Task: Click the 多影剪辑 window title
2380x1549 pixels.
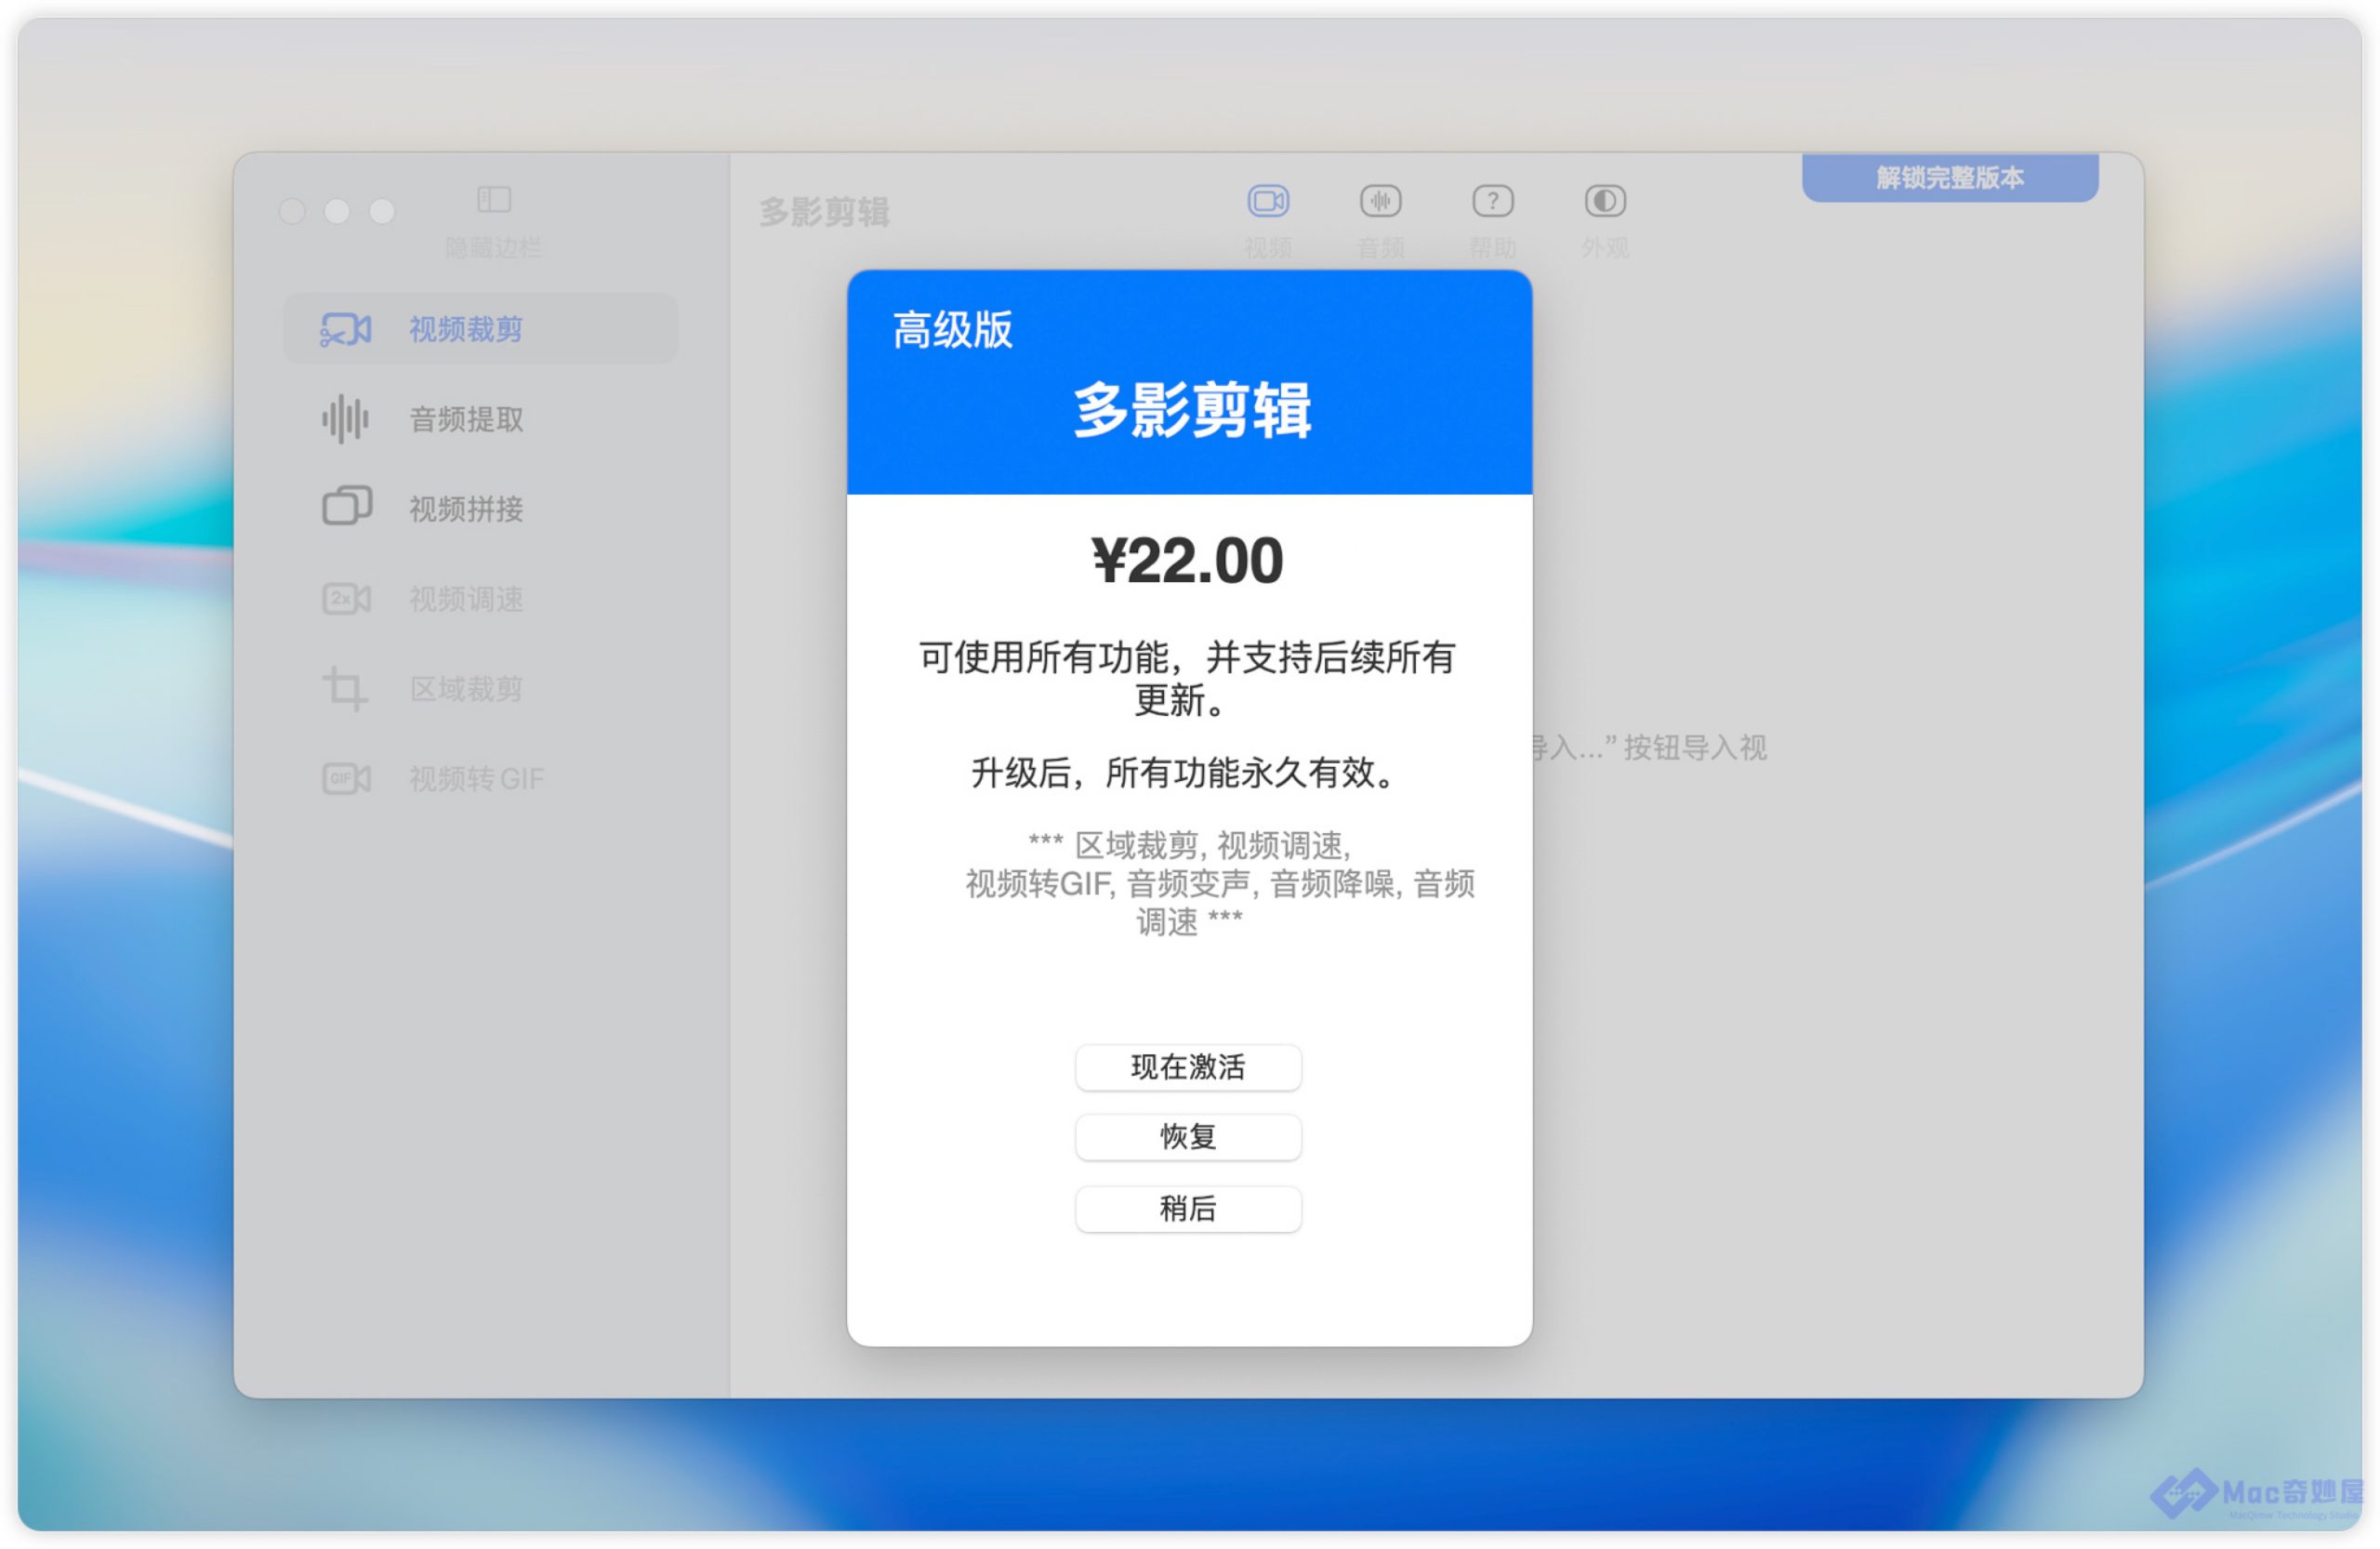Action: point(823,212)
